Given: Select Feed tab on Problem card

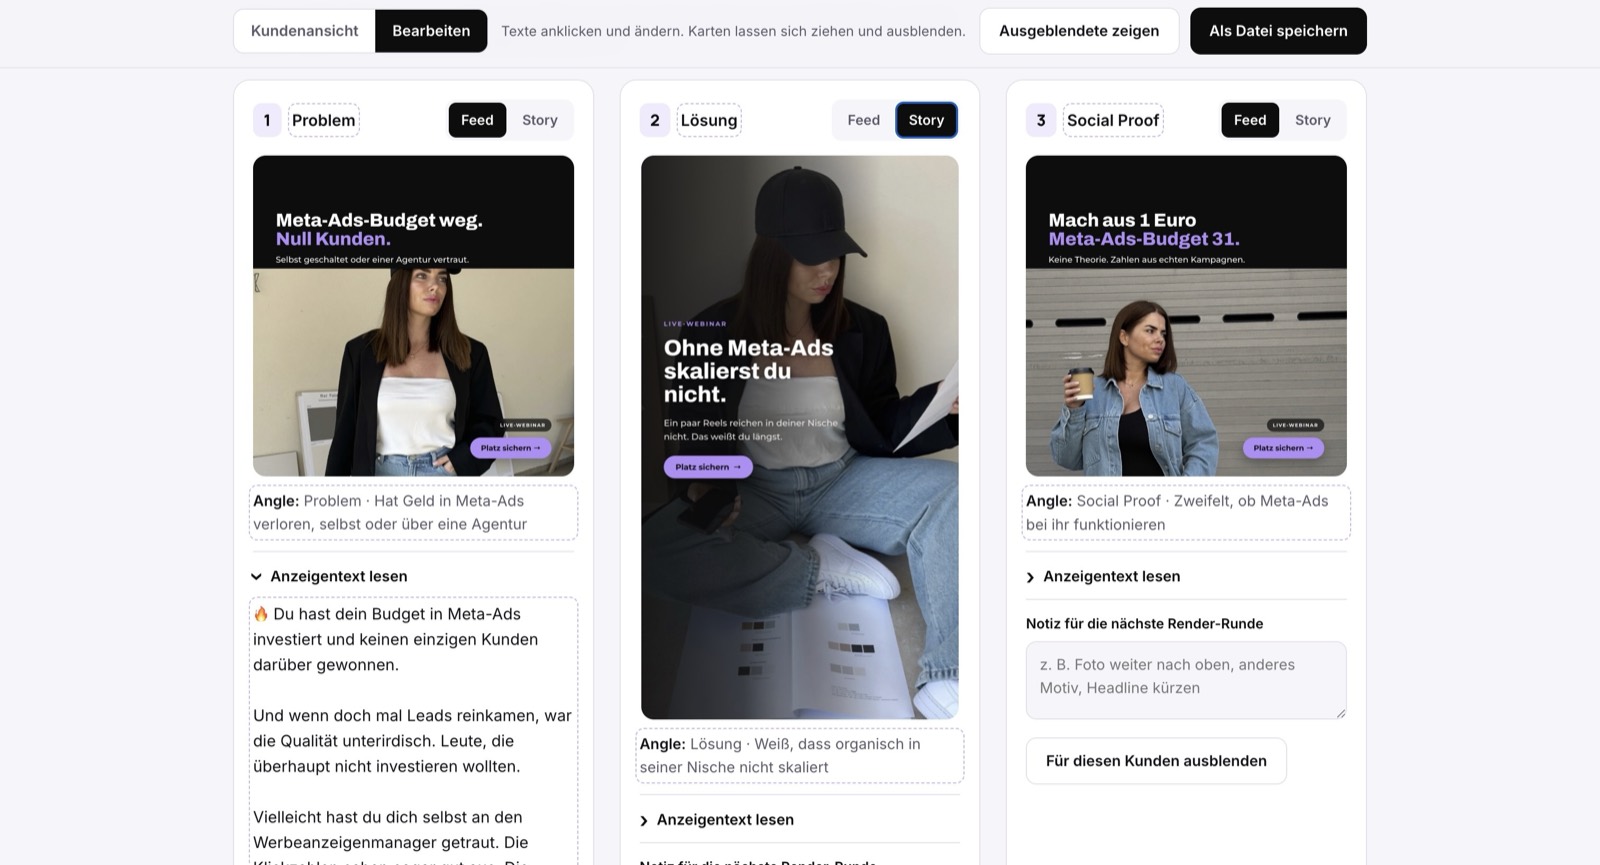Looking at the screenshot, I should pyautogui.click(x=477, y=120).
